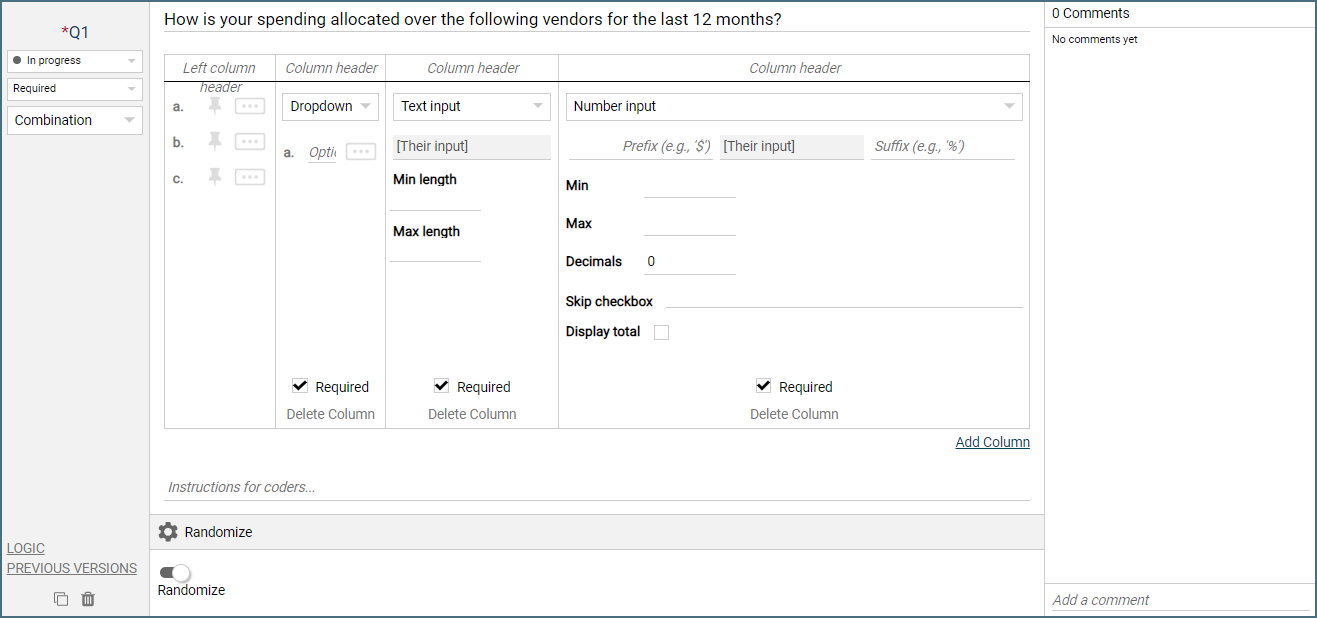Toggle the Randomize switch
The width and height of the screenshot is (1317, 618).
click(x=175, y=573)
